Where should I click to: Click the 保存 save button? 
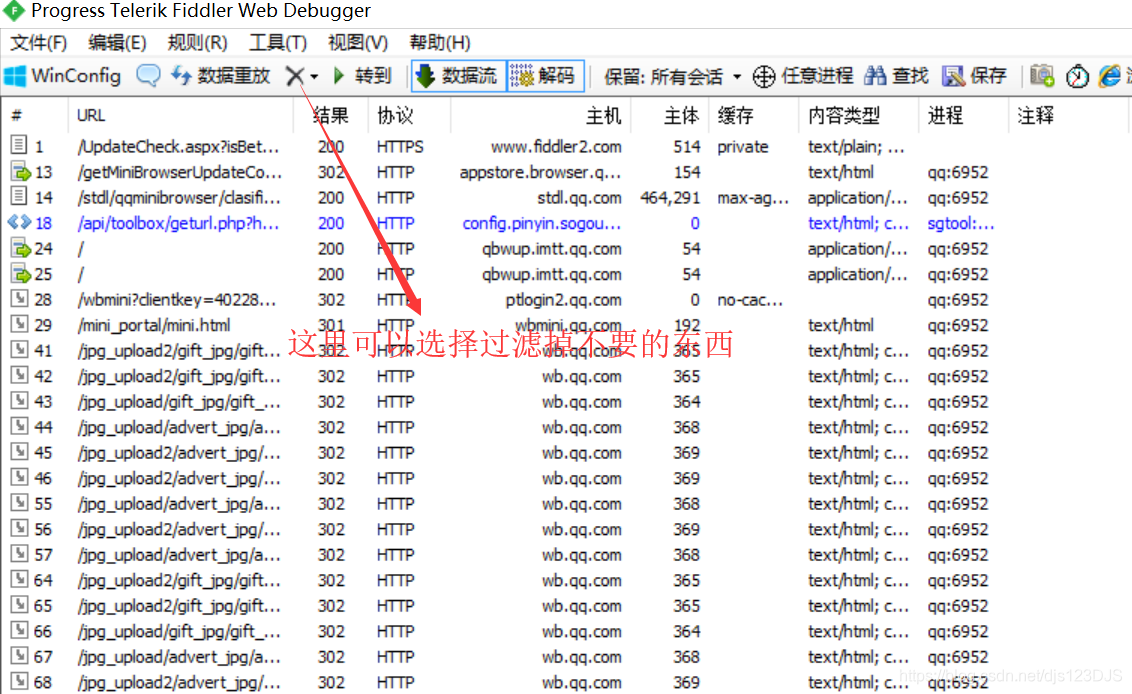tap(975, 76)
